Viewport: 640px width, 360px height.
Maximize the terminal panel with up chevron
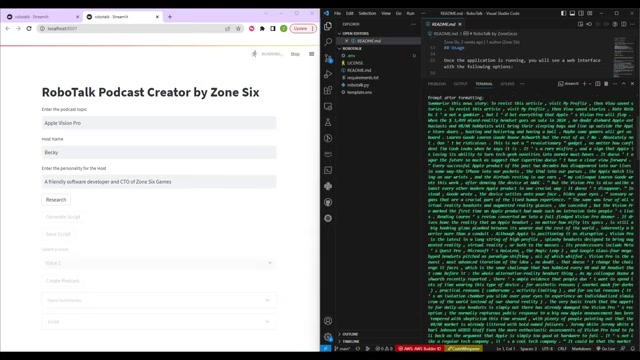tap(624, 84)
